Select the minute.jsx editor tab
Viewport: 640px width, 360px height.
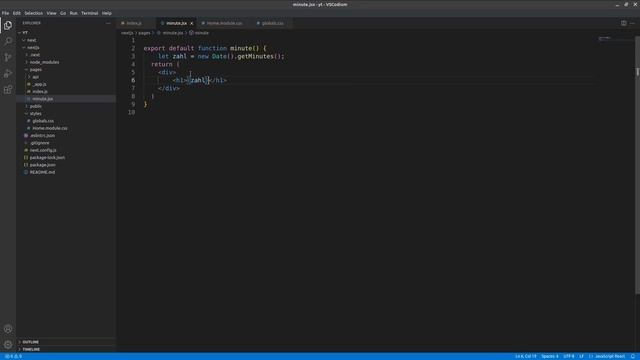click(176, 23)
